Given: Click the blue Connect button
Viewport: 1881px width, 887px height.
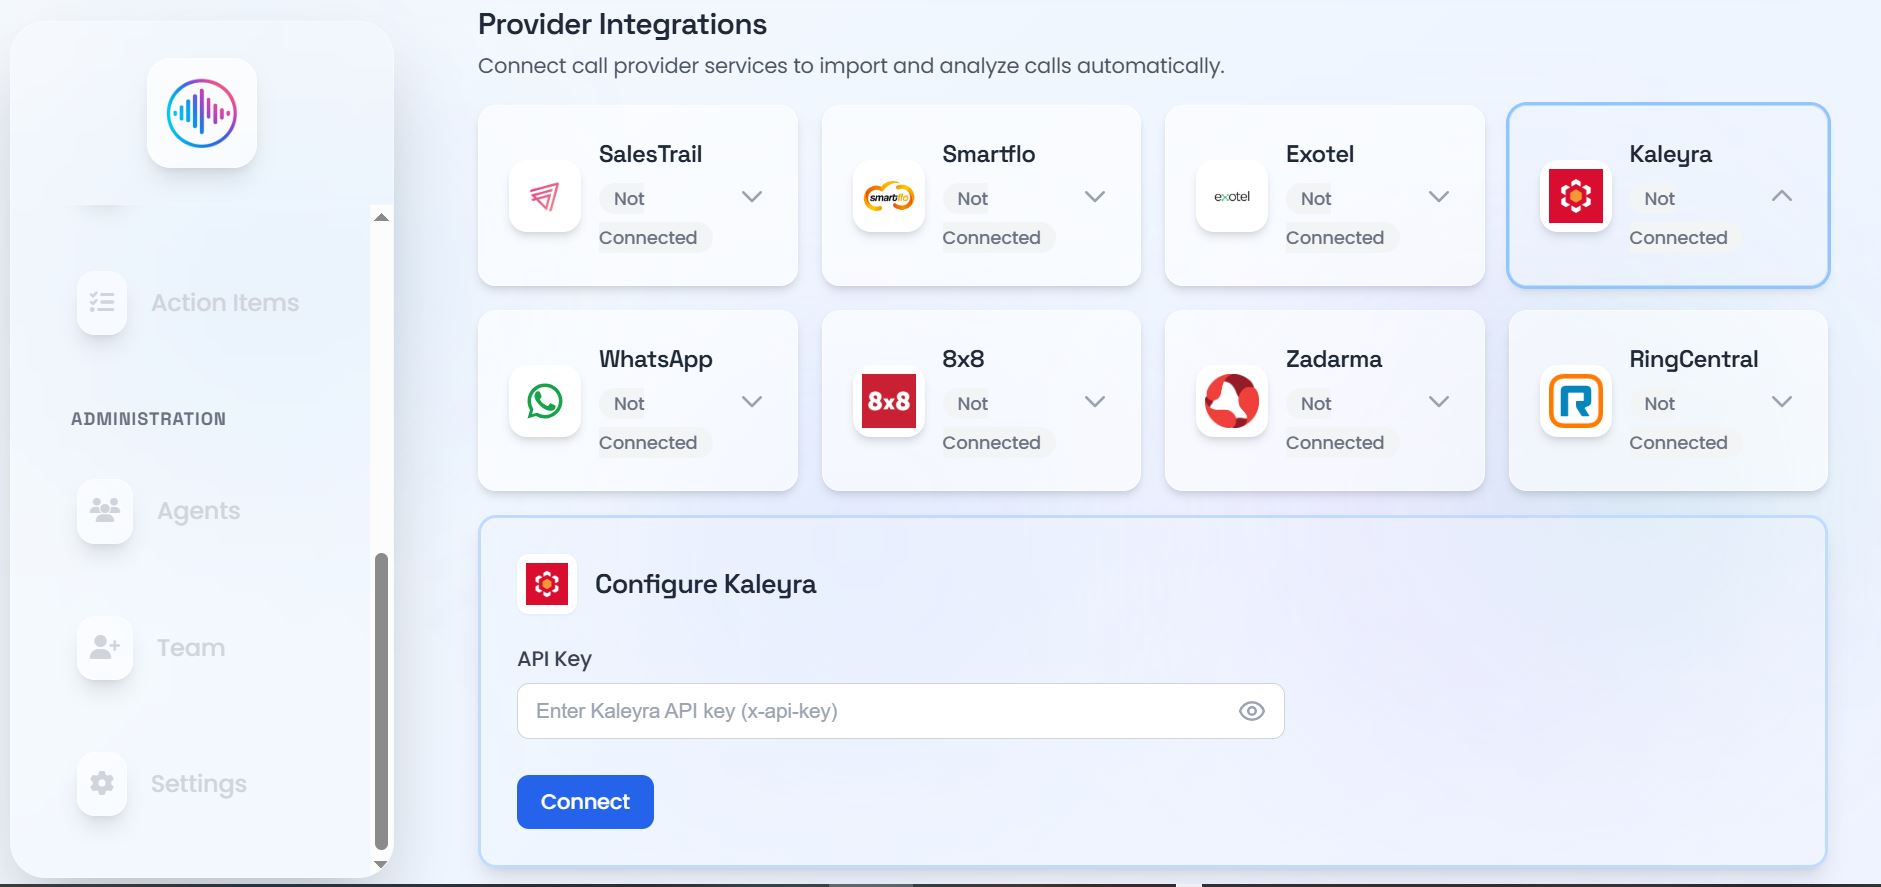Looking at the screenshot, I should pos(585,802).
